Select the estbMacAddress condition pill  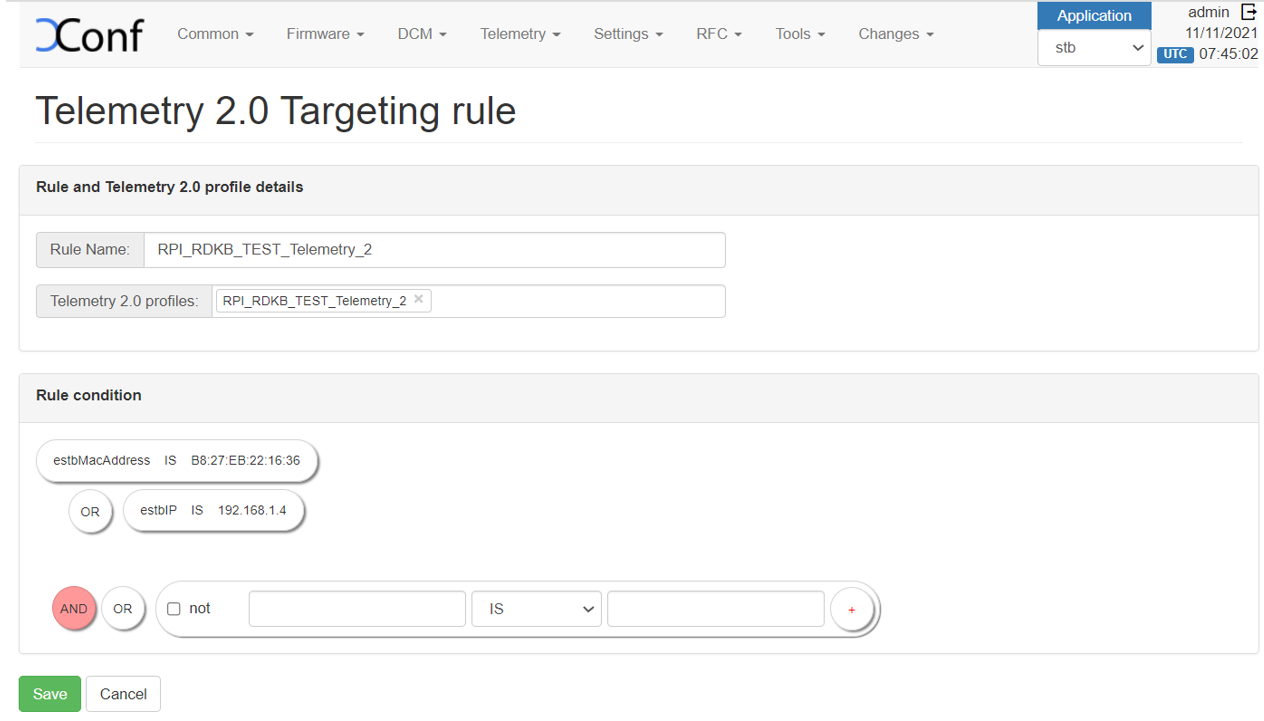[177, 461]
